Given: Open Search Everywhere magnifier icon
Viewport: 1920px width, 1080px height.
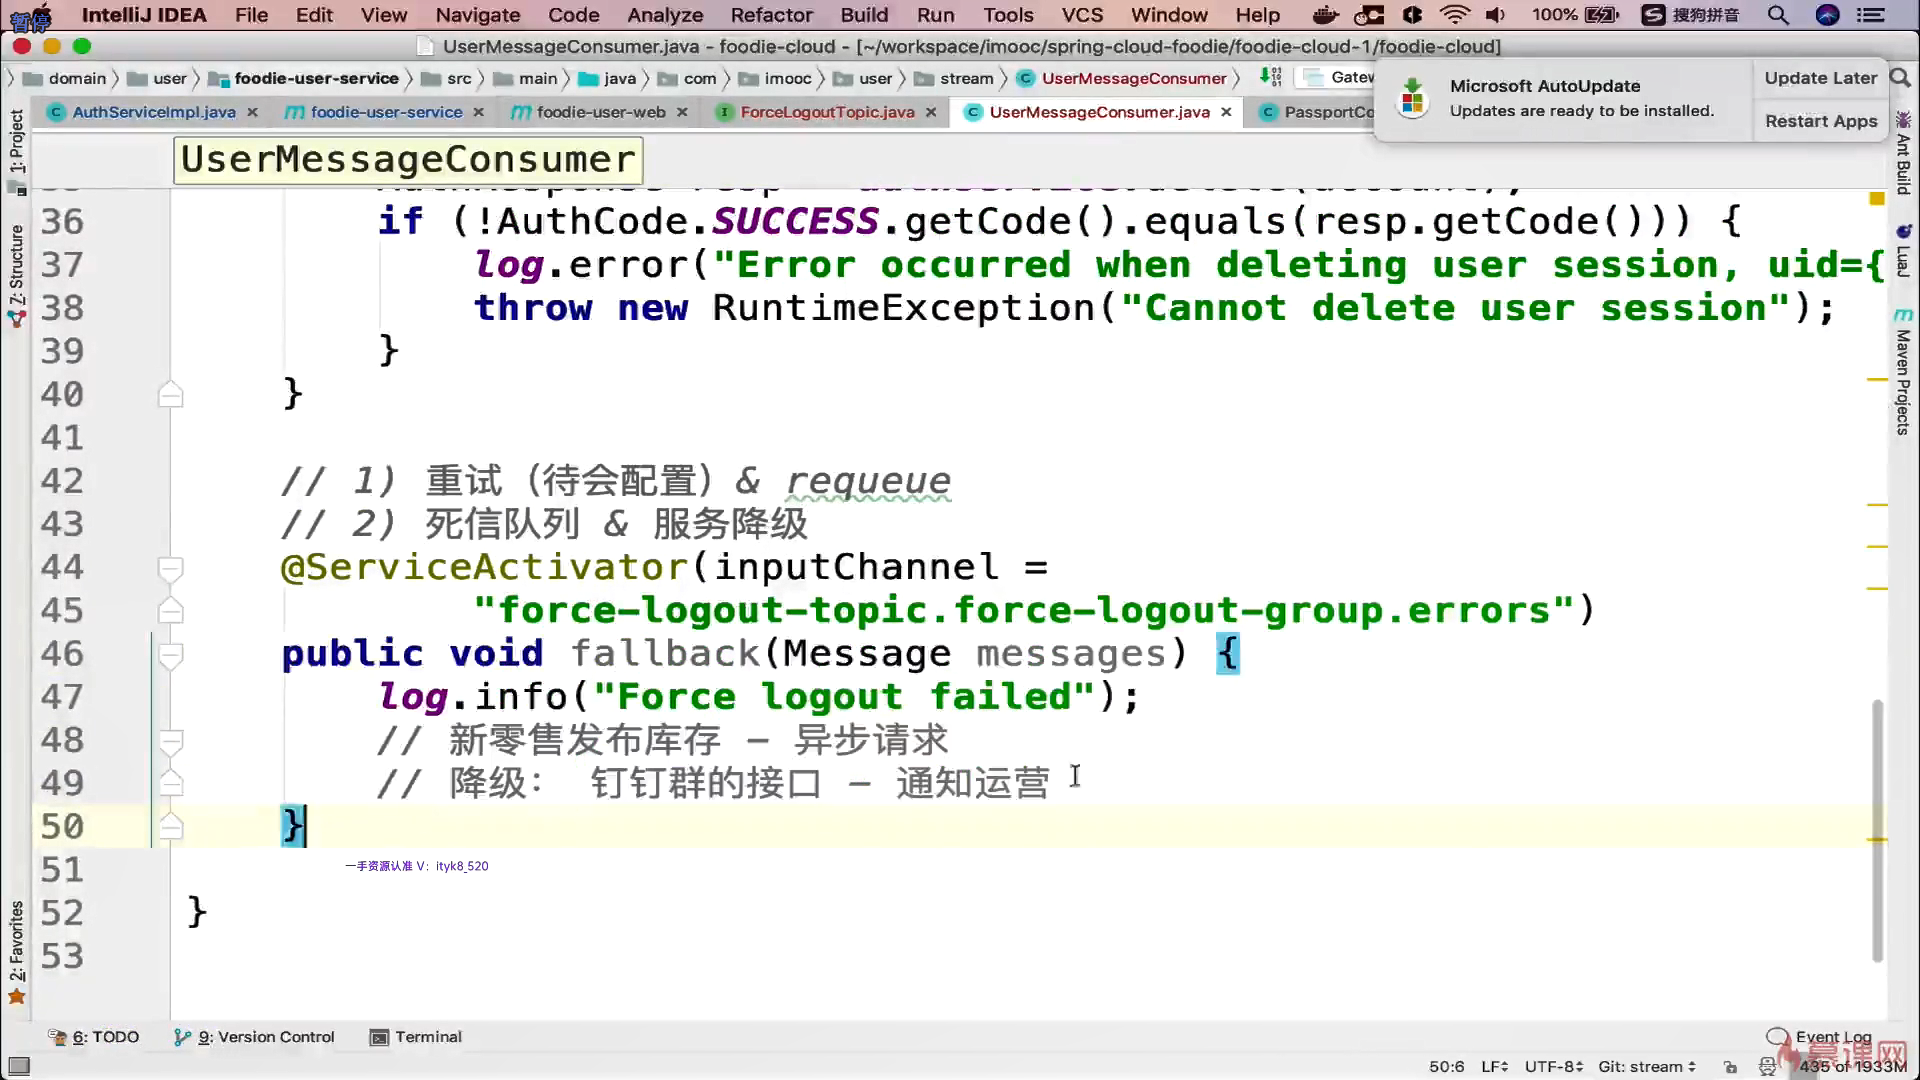Looking at the screenshot, I should 1900,78.
